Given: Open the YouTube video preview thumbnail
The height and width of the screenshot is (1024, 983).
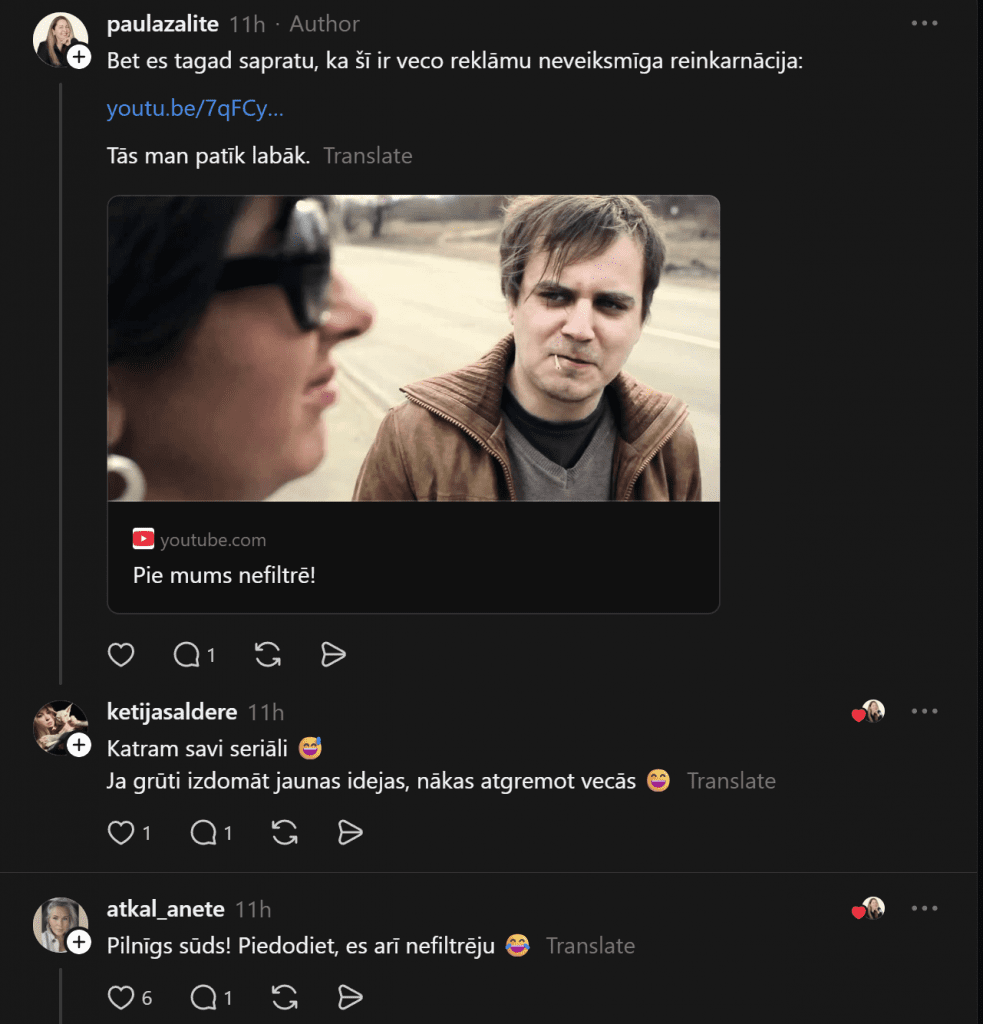Looking at the screenshot, I should (x=413, y=348).
